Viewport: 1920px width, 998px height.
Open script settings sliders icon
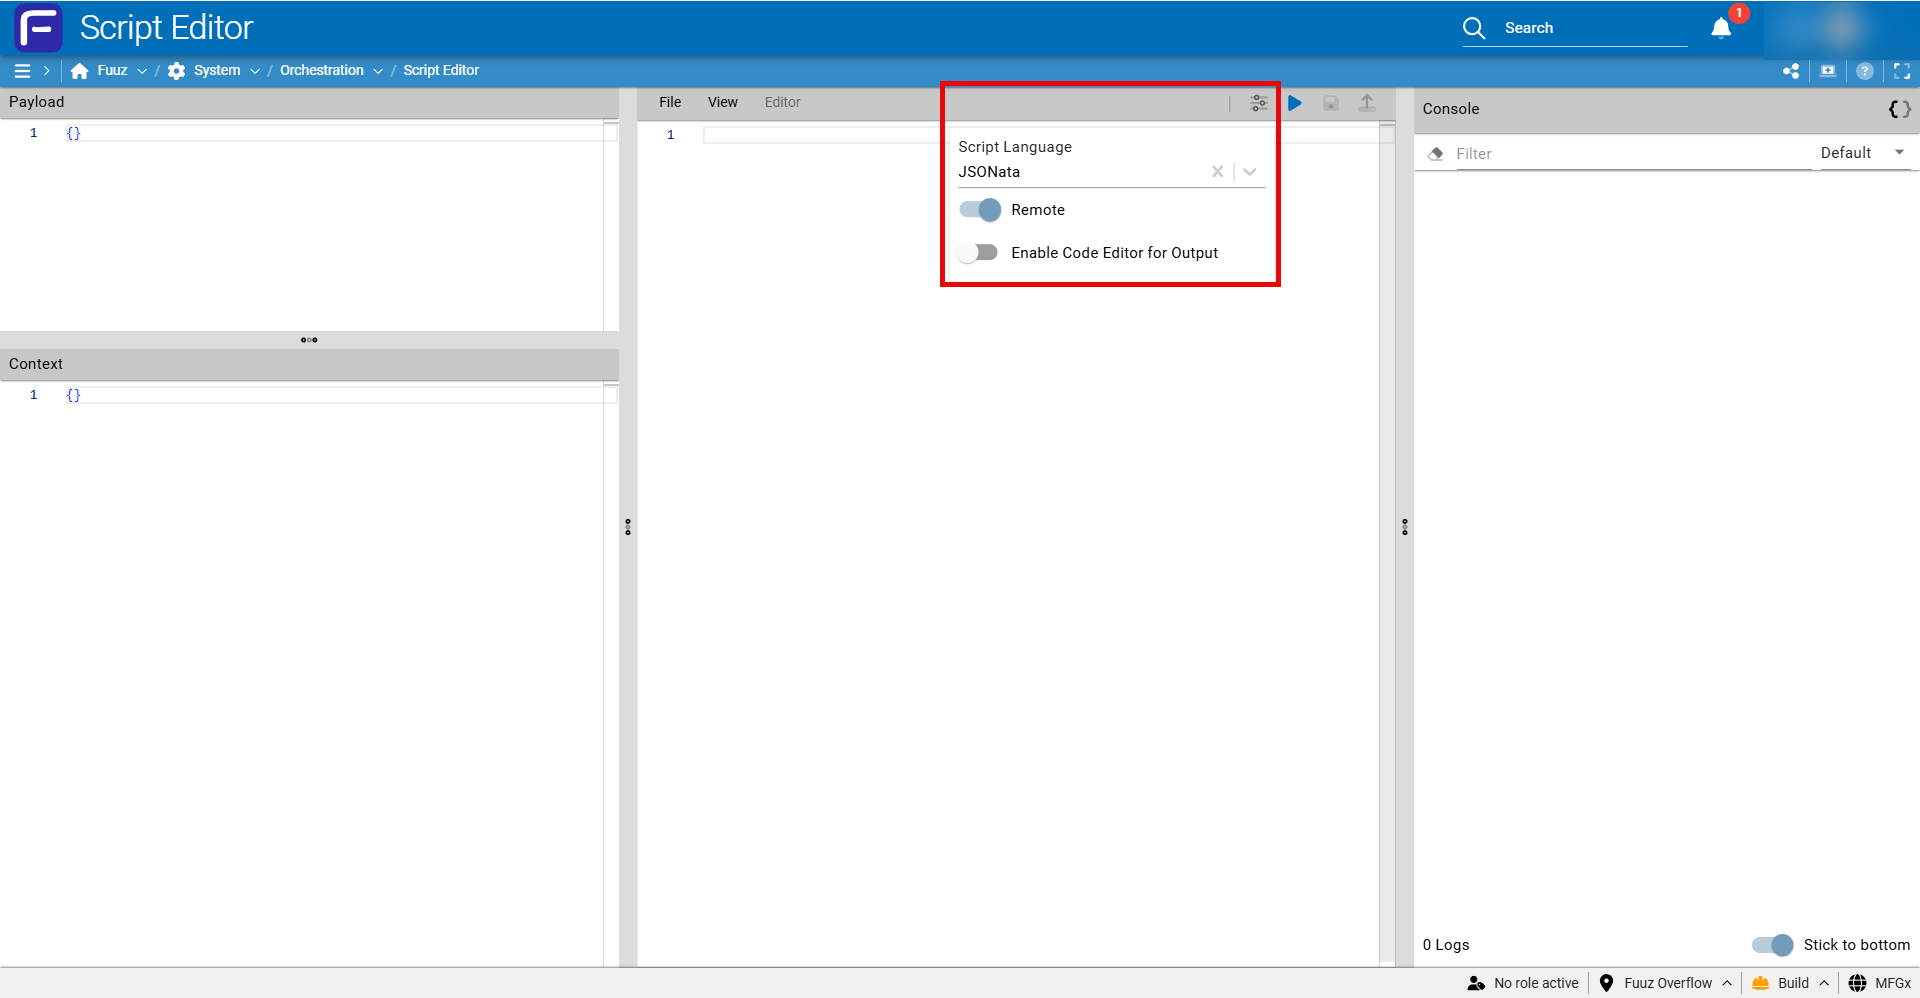point(1258,103)
